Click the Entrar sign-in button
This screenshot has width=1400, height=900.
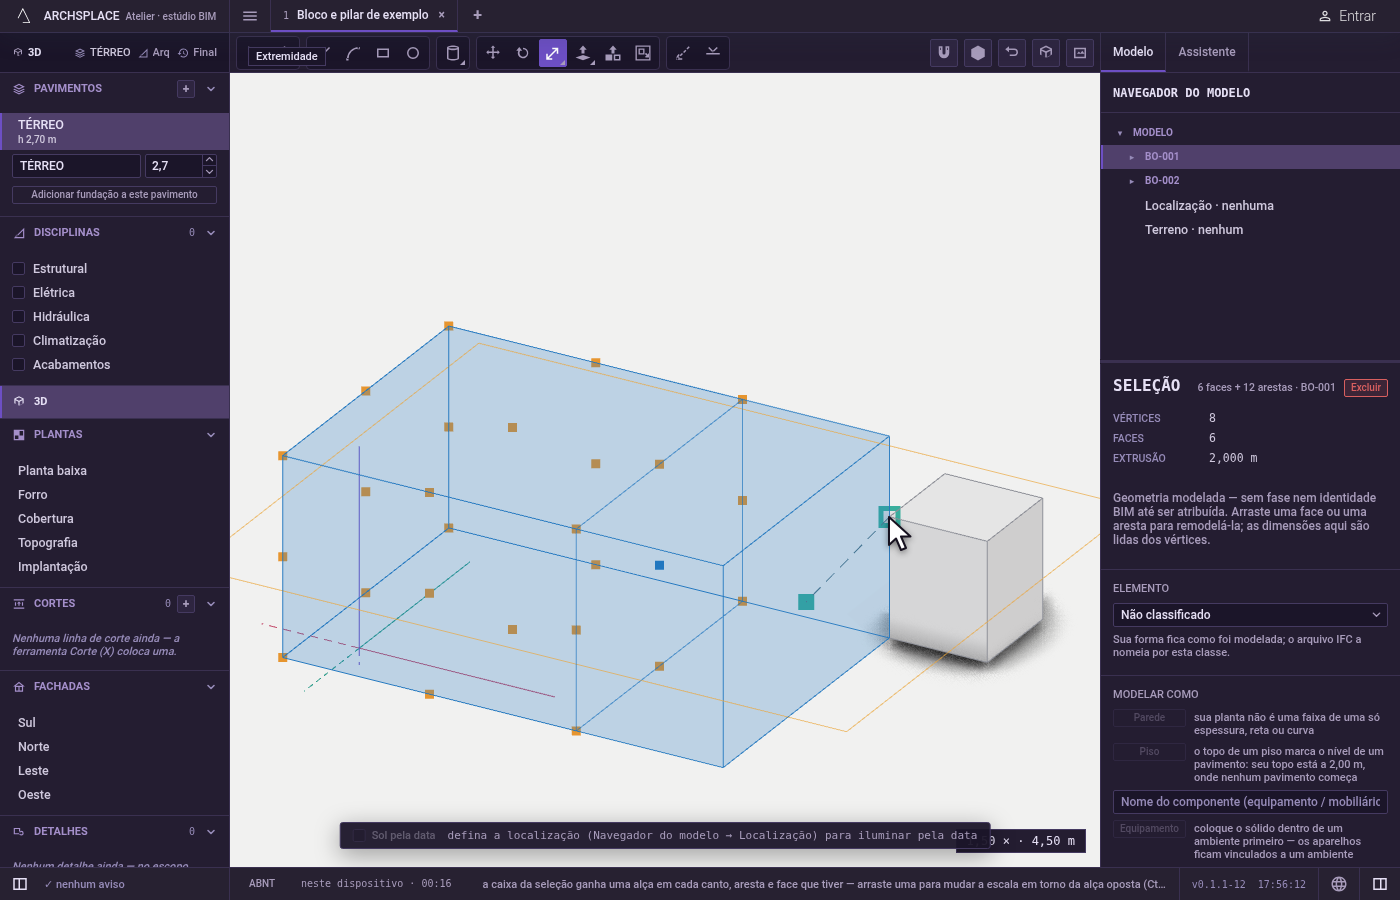click(x=1347, y=16)
